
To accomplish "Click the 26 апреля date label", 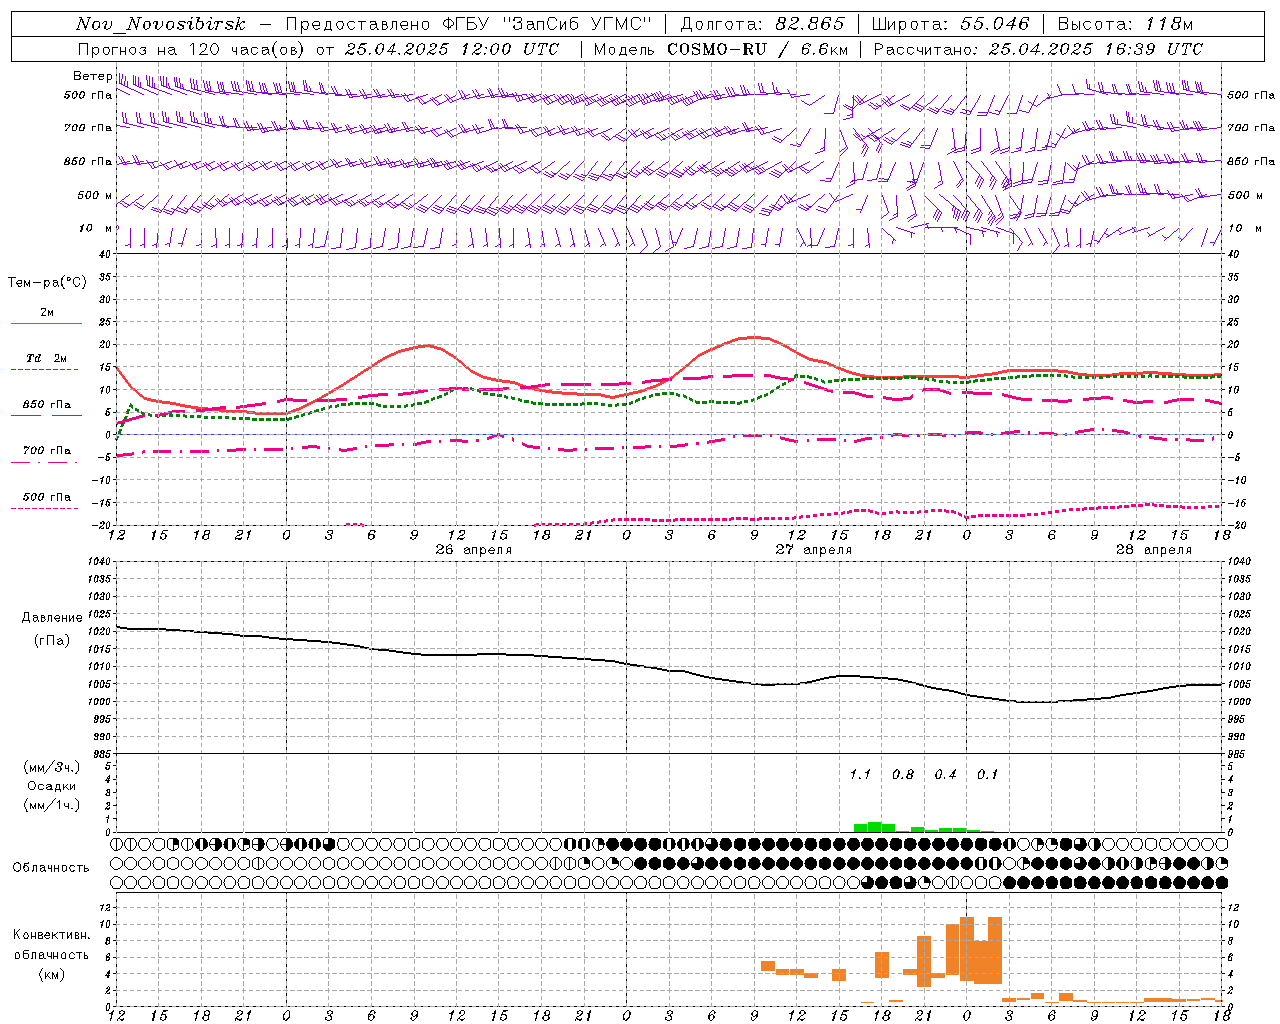I will tap(473, 550).
